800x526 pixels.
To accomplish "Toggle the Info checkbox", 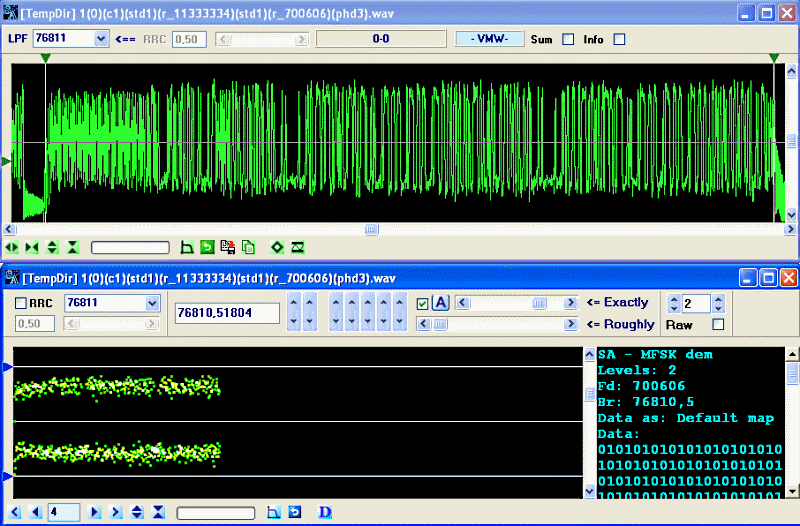I will 619,40.
